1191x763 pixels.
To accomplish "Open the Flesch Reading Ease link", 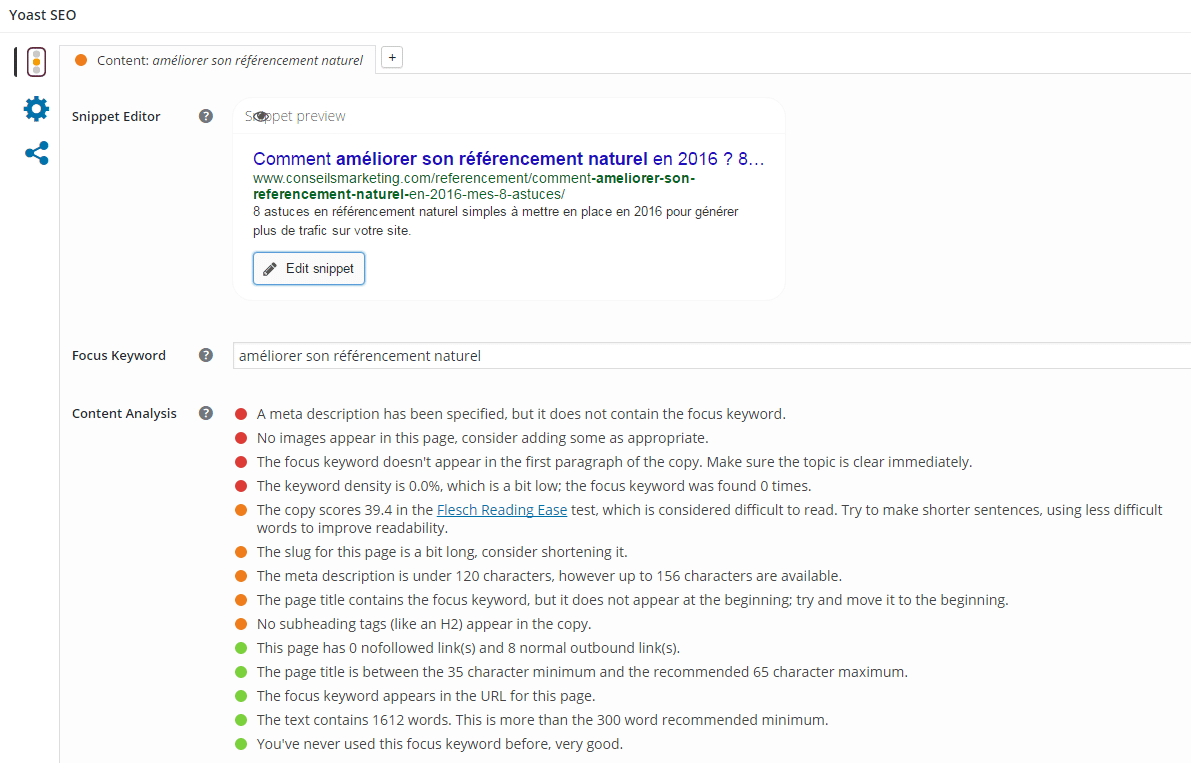I will point(502,510).
